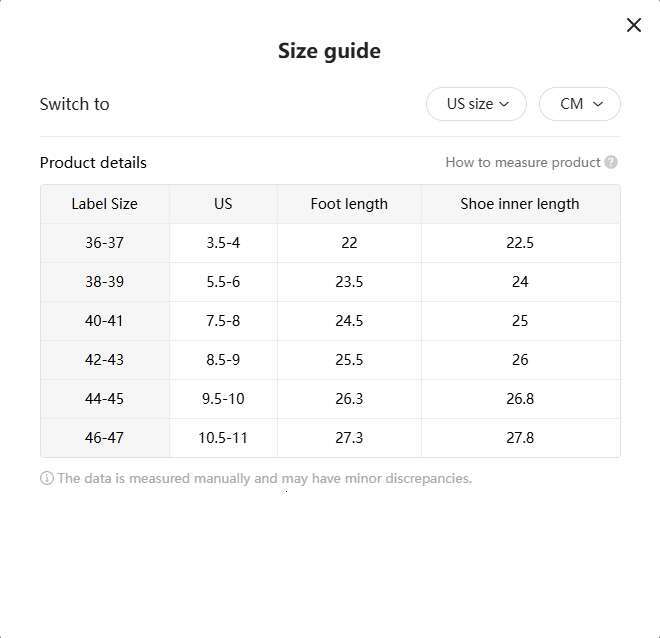Click the US column header
The height and width of the screenshot is (638, 660).
(x=223, y=204)
